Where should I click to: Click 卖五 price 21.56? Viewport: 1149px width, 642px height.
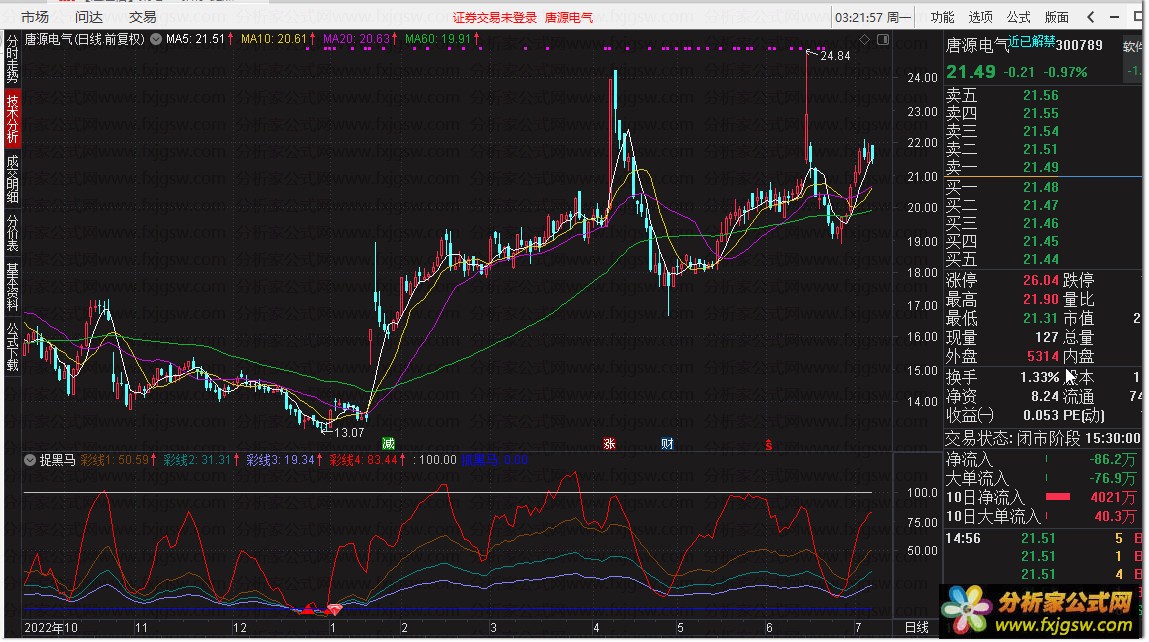coord(1041,96)
